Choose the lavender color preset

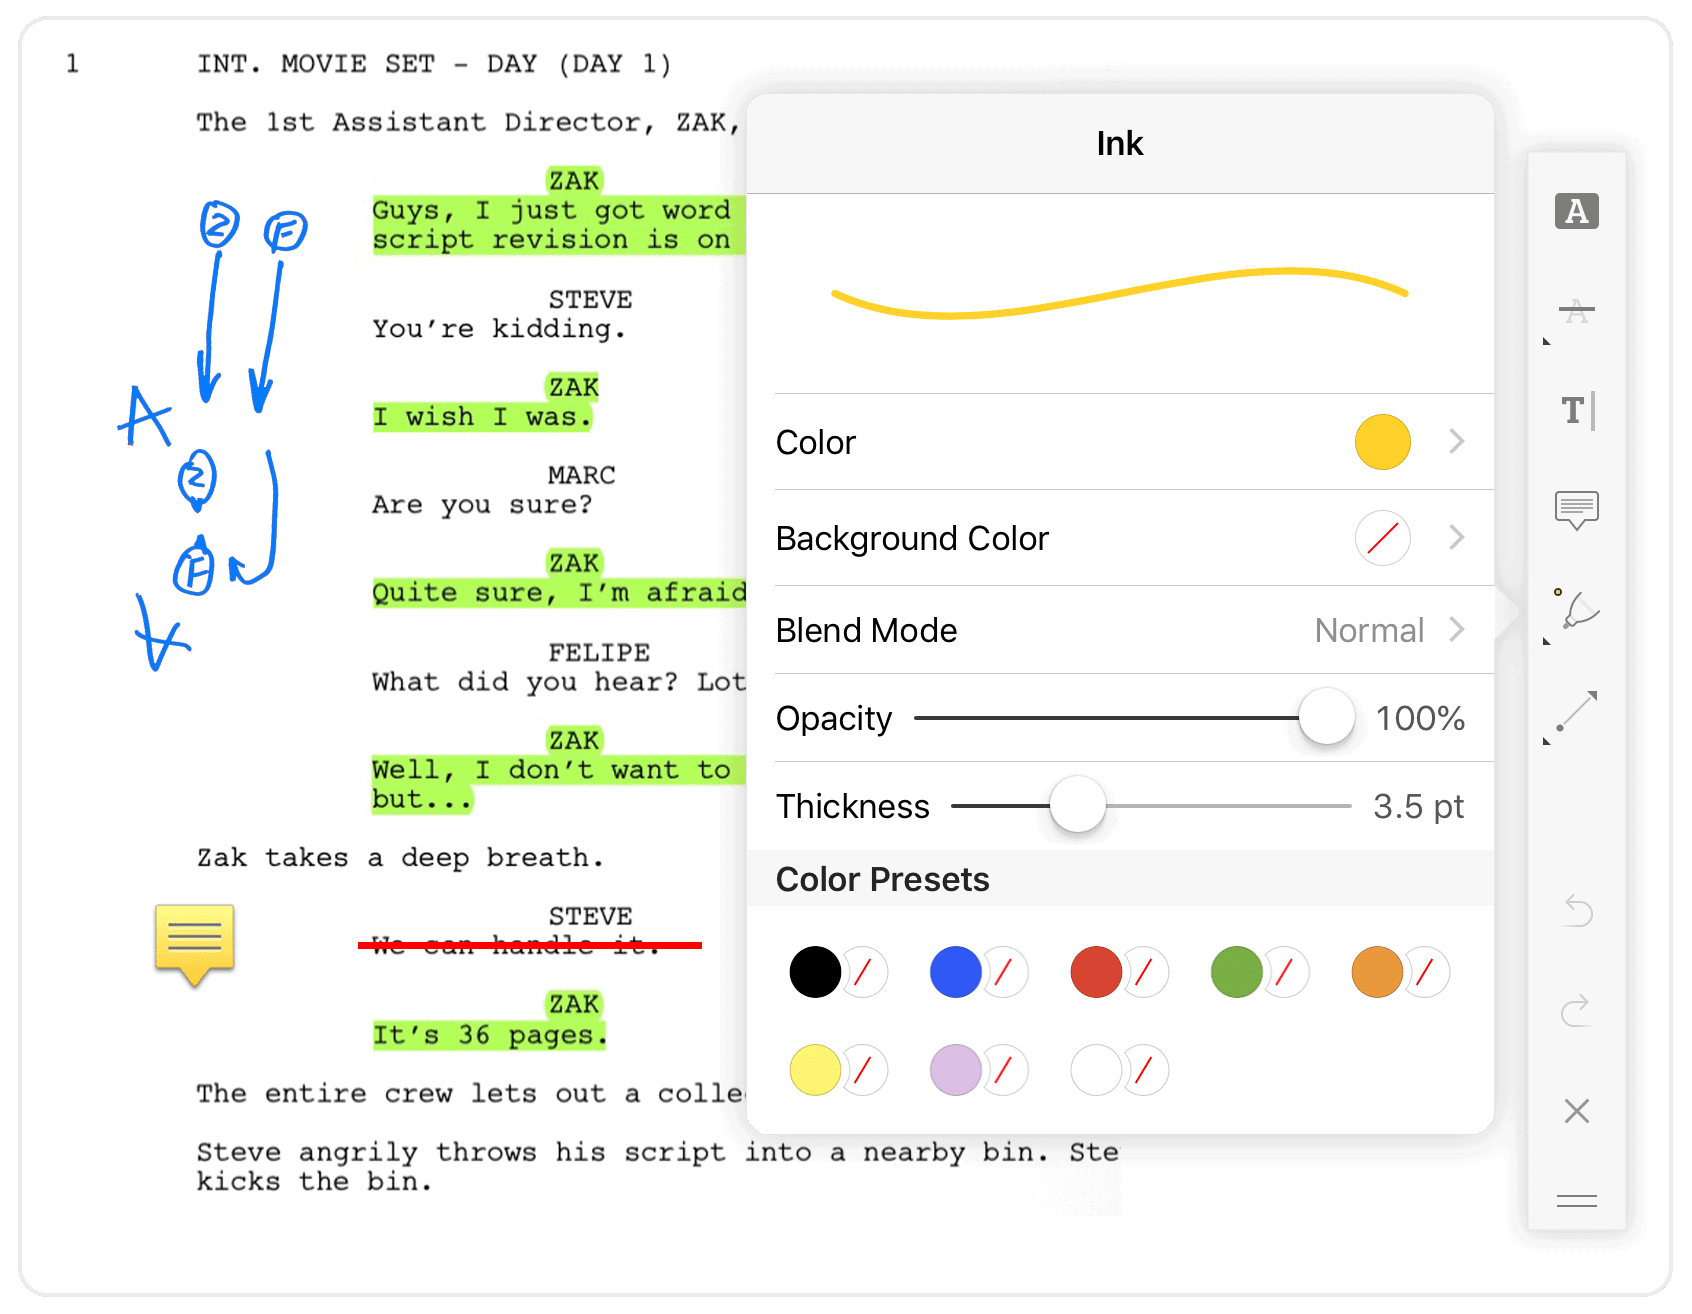click(x=956, y=1070)
